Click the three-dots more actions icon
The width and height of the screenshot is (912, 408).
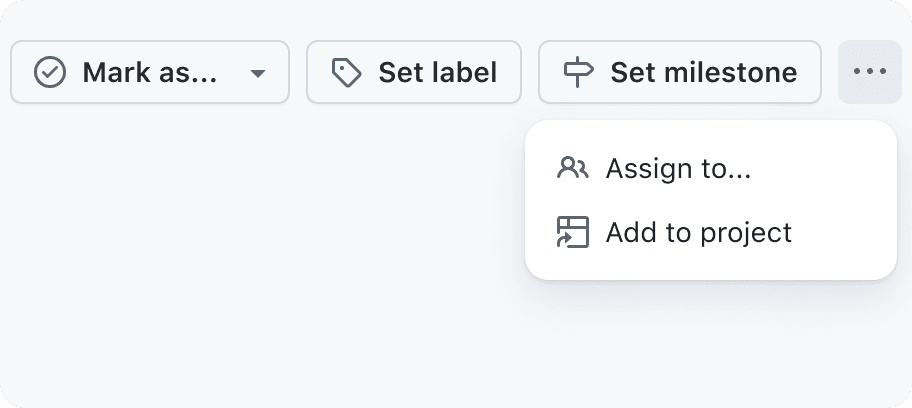870,72
